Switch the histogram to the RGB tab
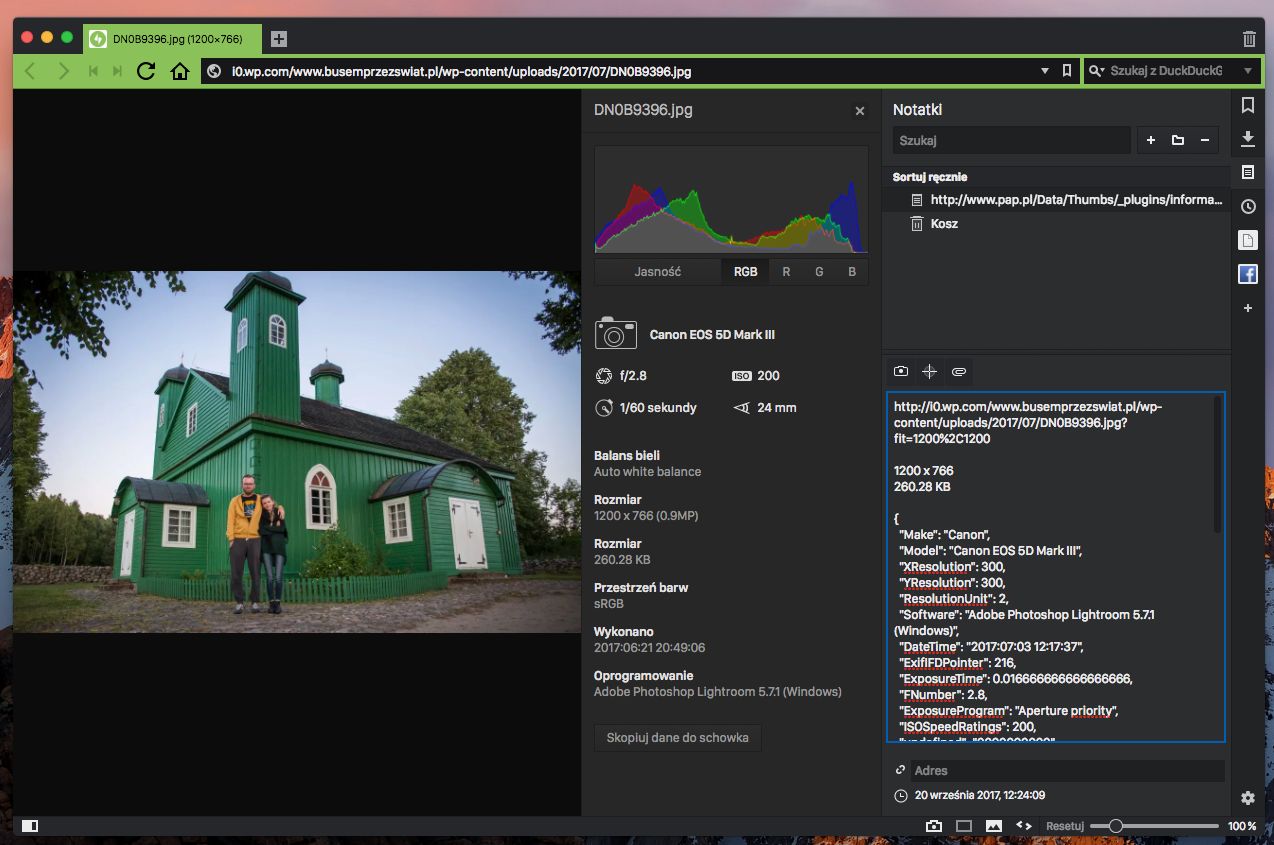Screen dimensions: 1274x845 tap(745, 272)
